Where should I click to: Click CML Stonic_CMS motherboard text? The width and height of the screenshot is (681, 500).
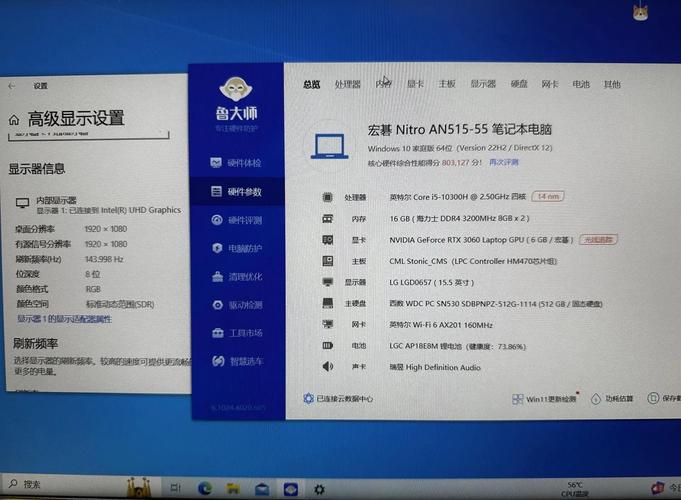pos(473,261)
